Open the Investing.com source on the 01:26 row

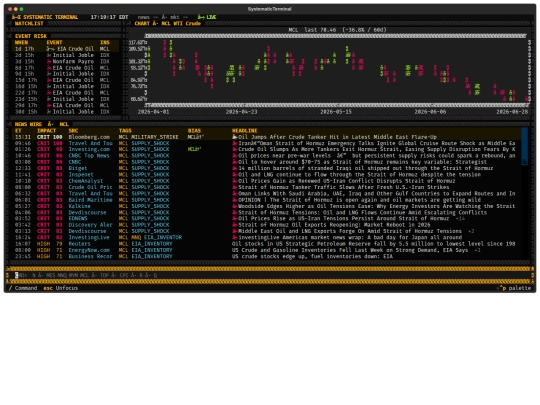89,149
